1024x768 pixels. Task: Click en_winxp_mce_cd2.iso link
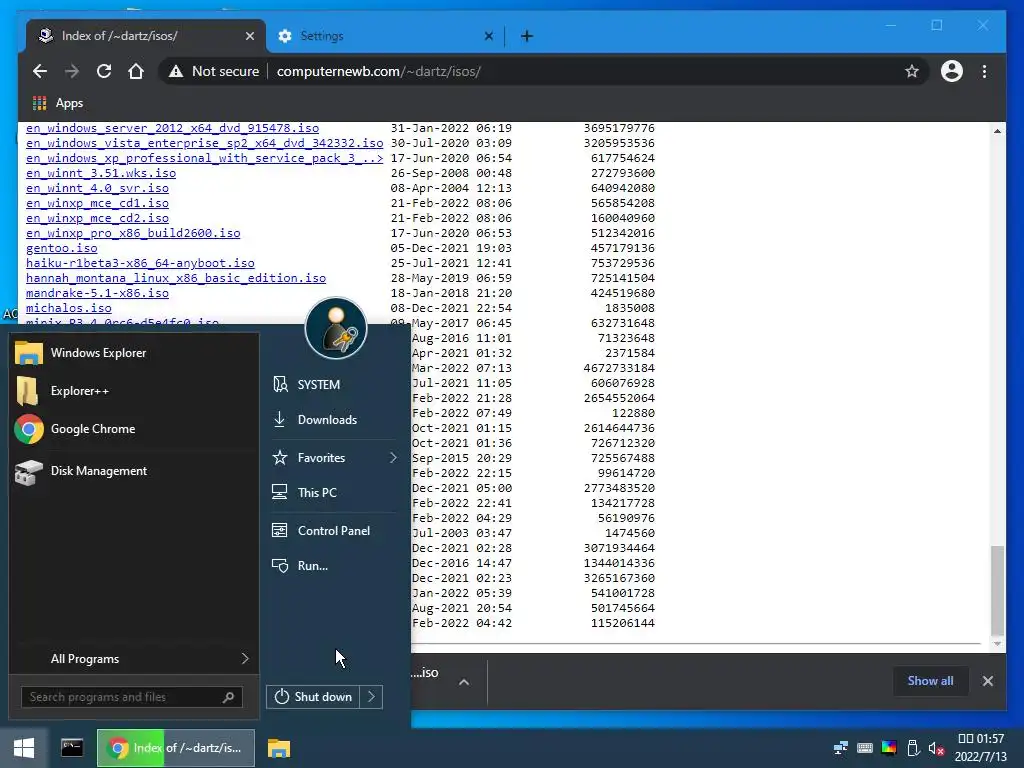tap(97, 218)
